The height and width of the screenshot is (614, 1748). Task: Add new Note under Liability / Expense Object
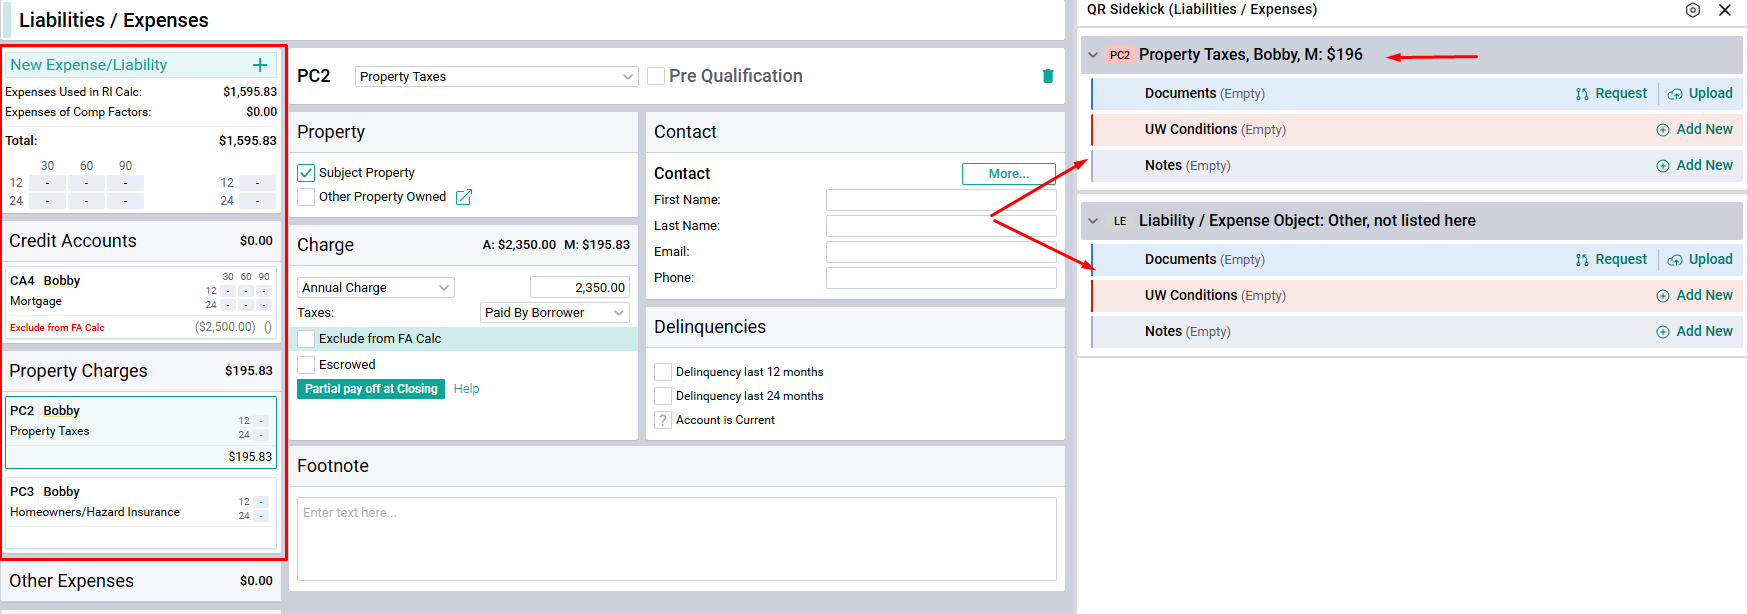pos(1694,331)
